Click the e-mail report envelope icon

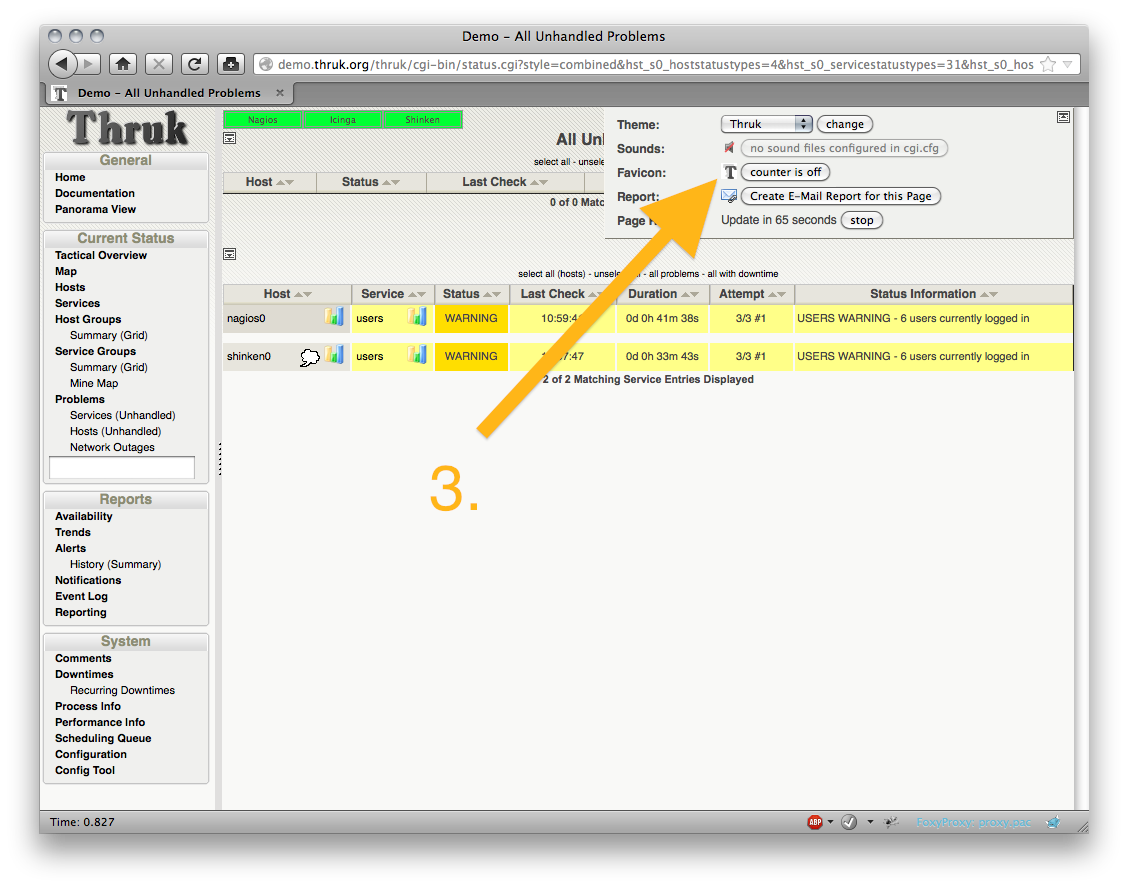[x=729, y=196]
